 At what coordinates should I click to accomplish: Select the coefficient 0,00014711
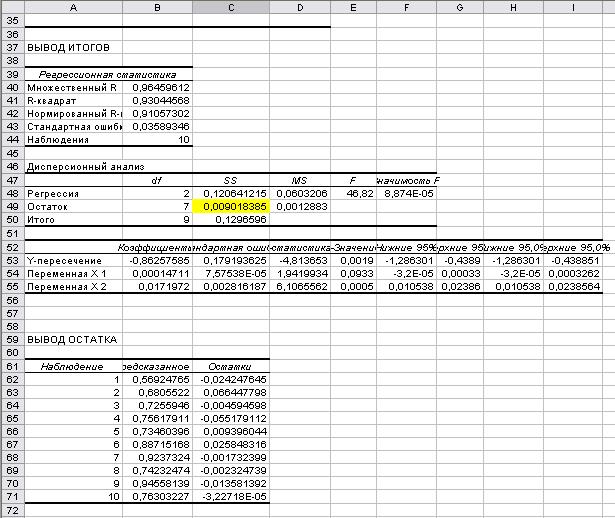(x=157, y=273)
